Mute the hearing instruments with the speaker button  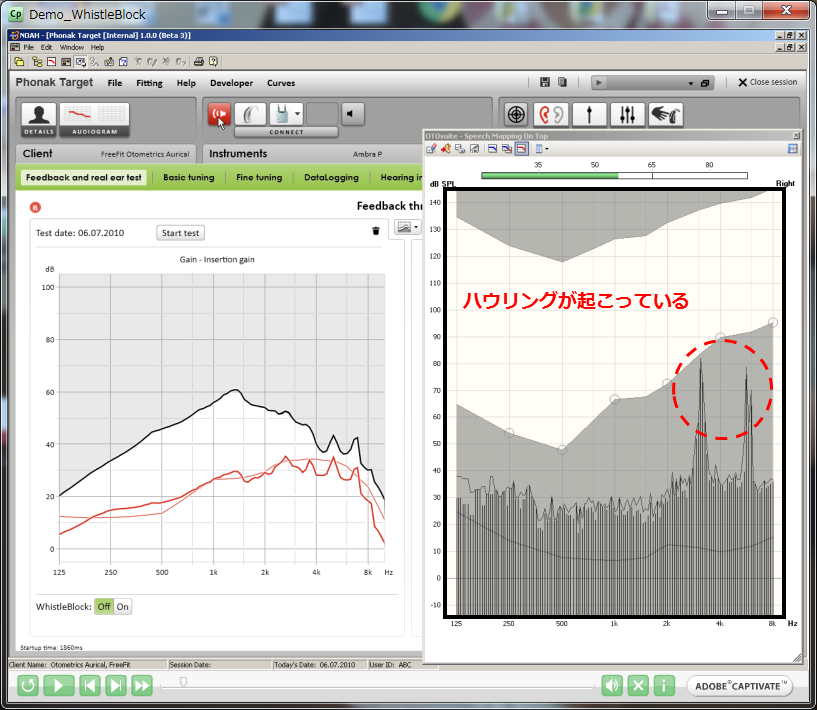click(353, 114)
